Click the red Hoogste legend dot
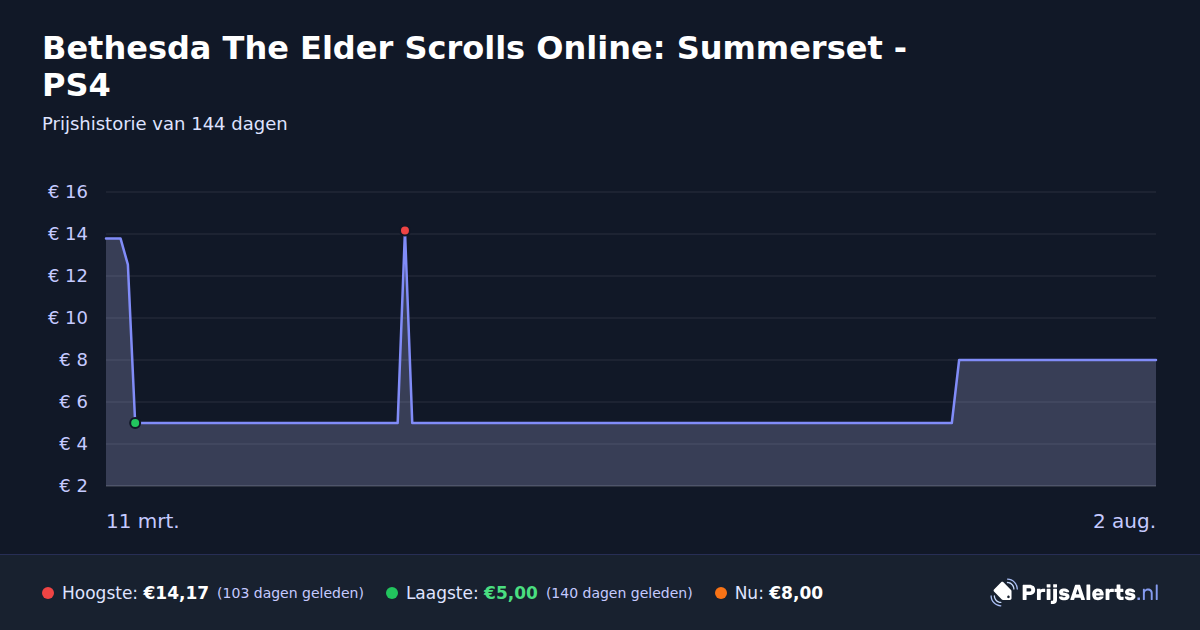 pyautogui.click(x=48, y=593)
